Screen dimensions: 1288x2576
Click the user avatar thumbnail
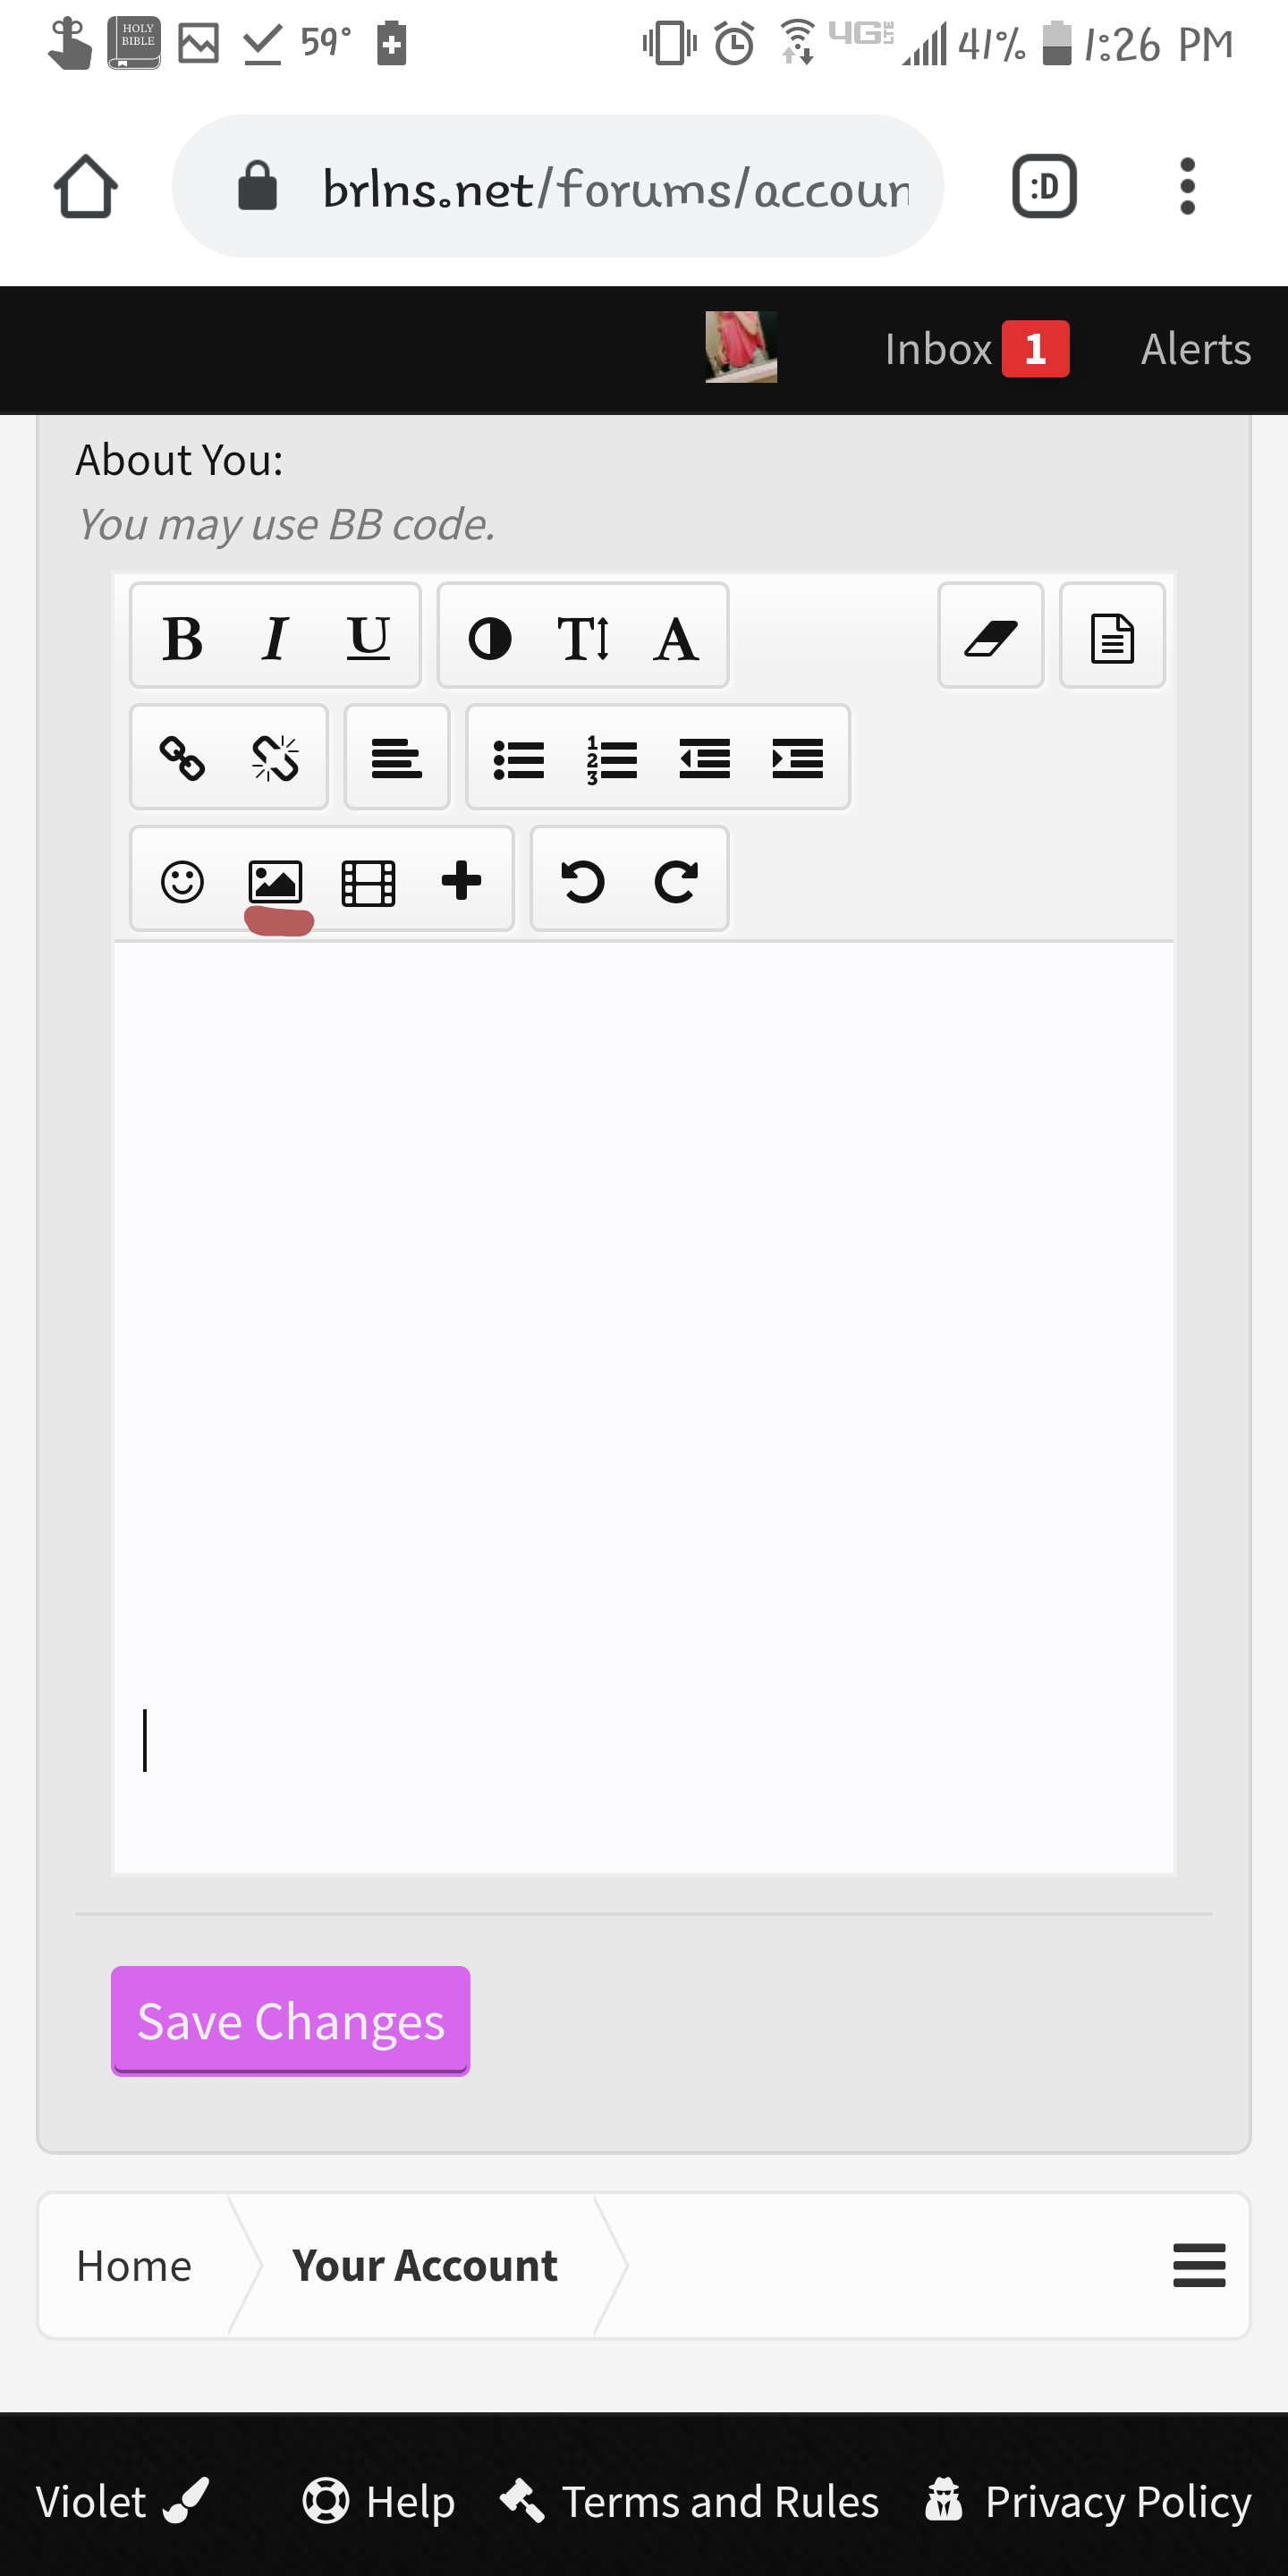[x=741, y=347]
